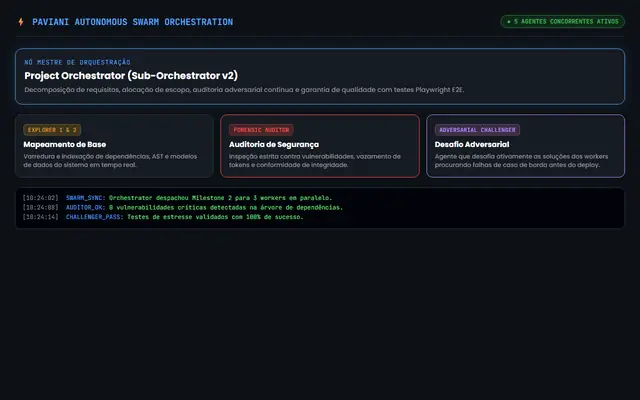This screenshot has height=400, width=640.
Task: Click the Testes de estresse validados log message
Action: [x=216, y=217]
